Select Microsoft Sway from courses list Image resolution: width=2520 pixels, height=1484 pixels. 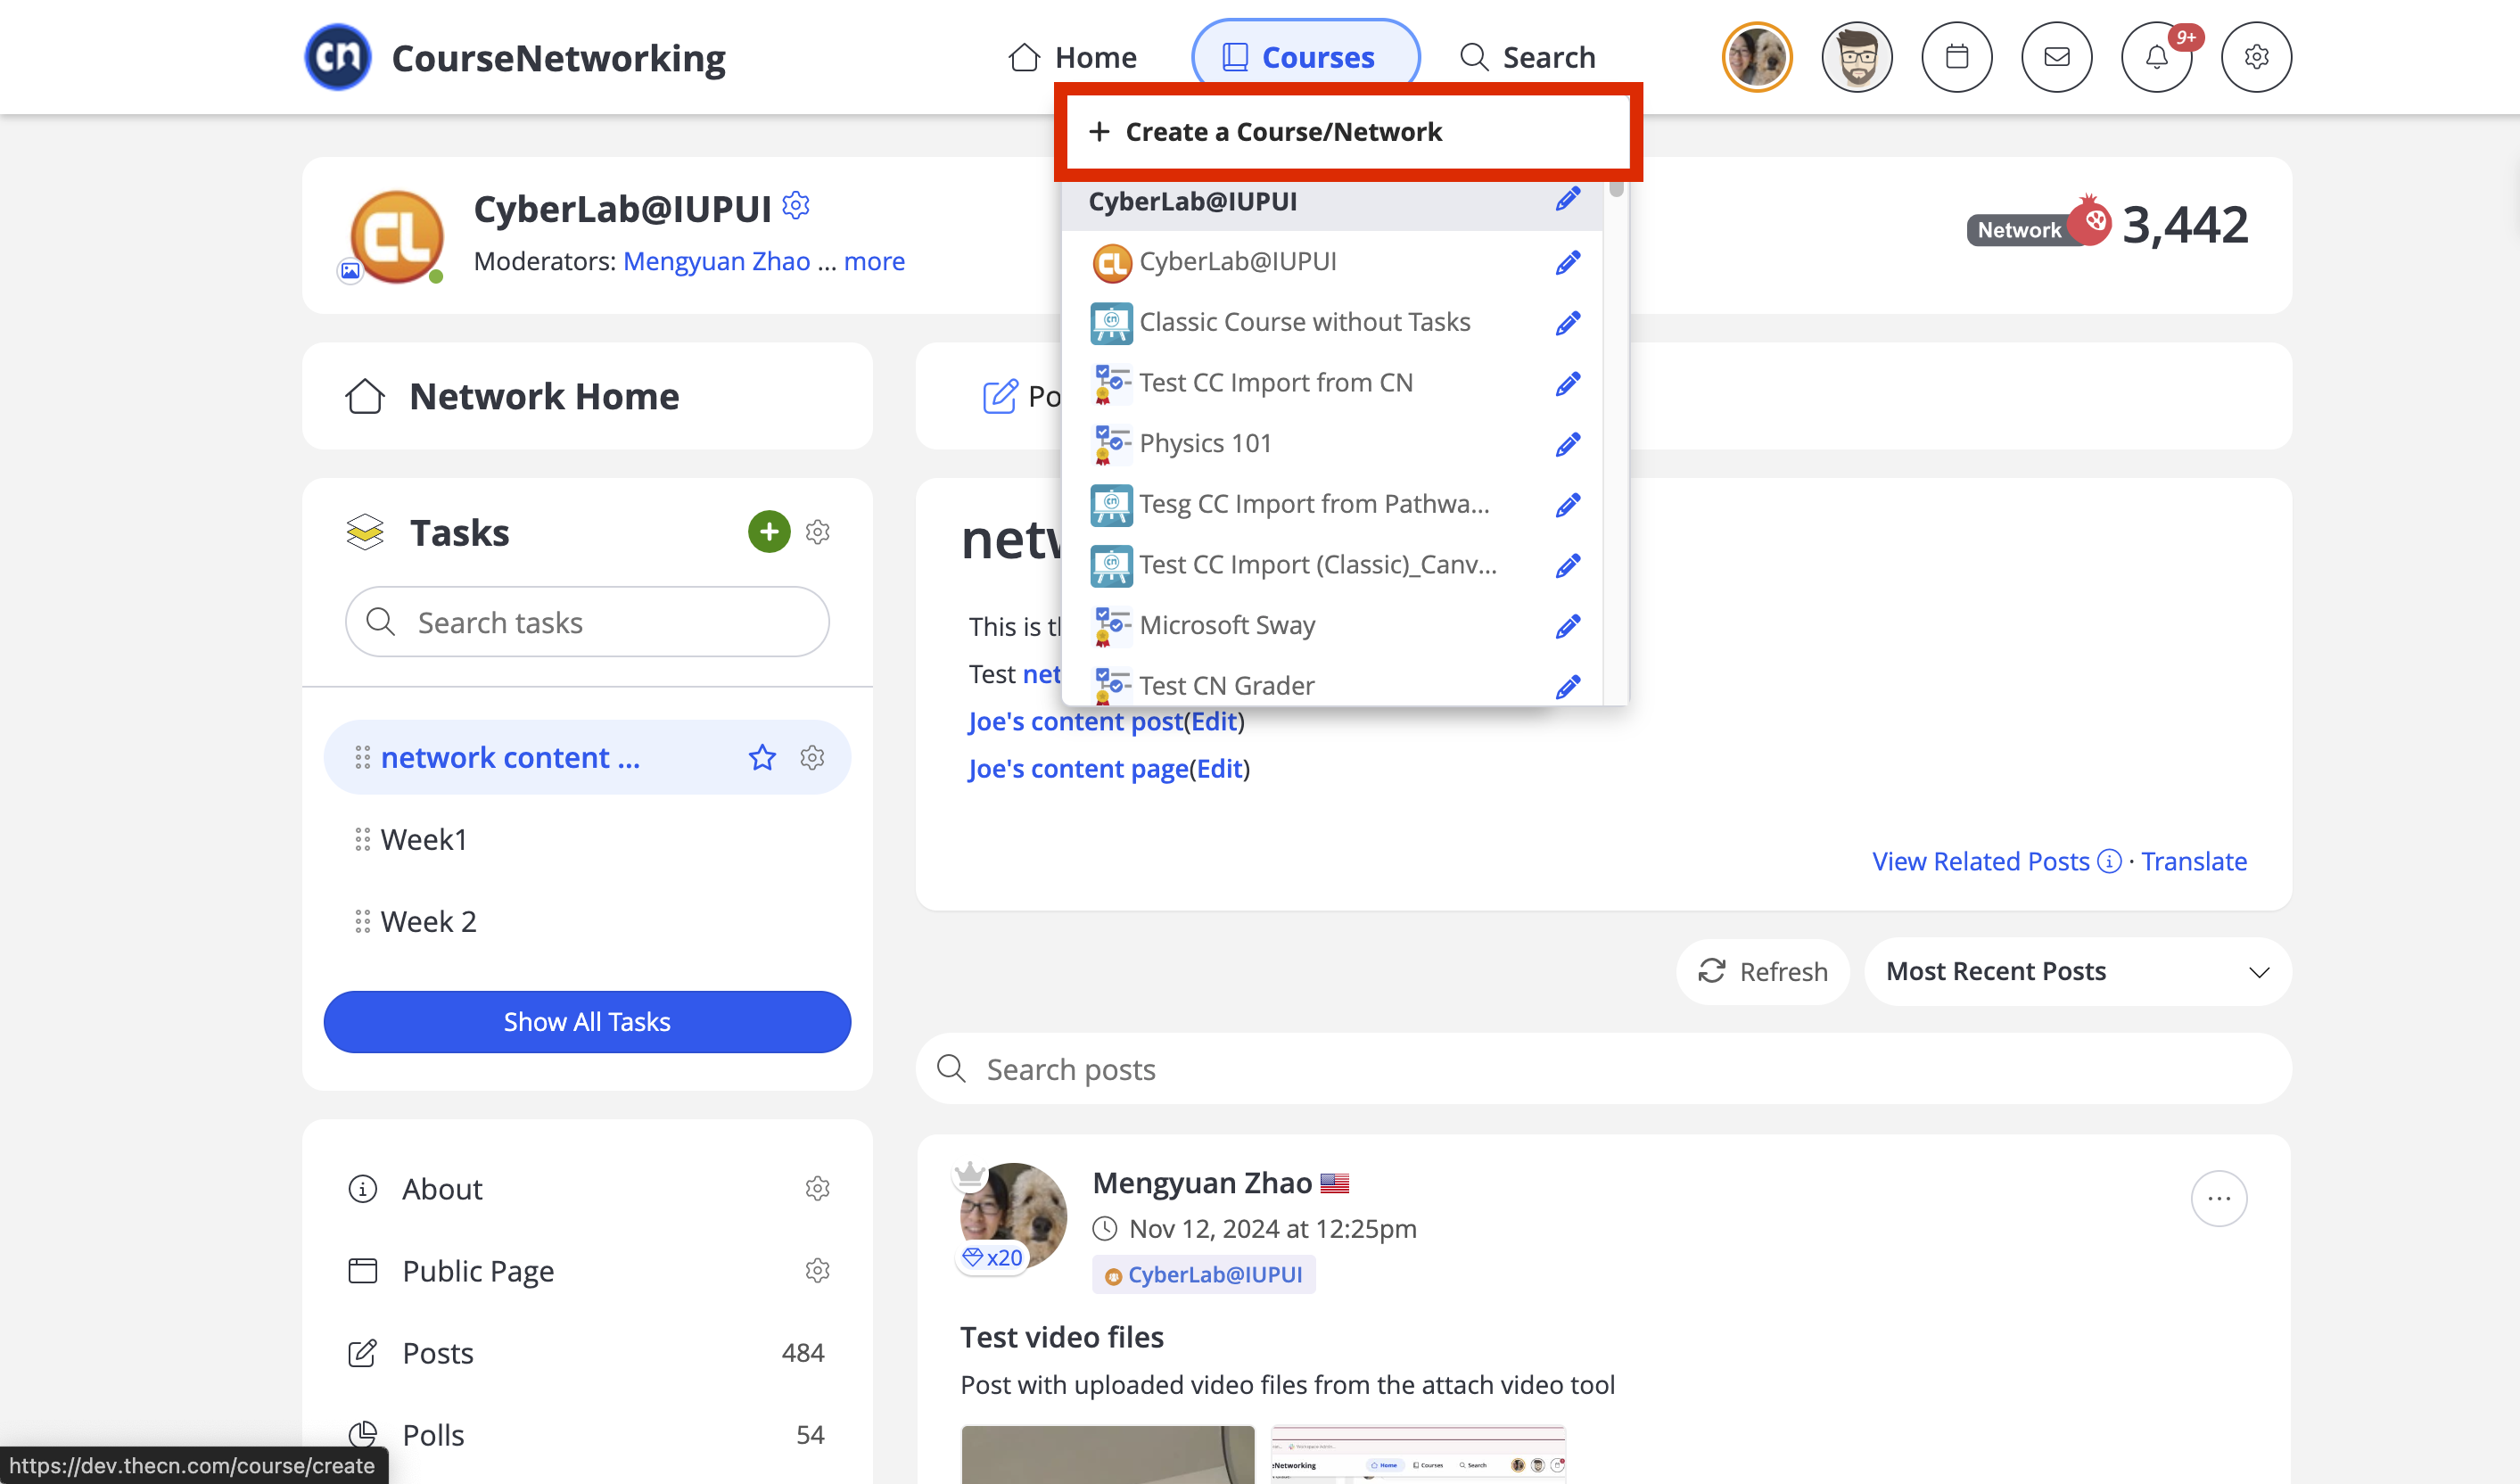1227,625
